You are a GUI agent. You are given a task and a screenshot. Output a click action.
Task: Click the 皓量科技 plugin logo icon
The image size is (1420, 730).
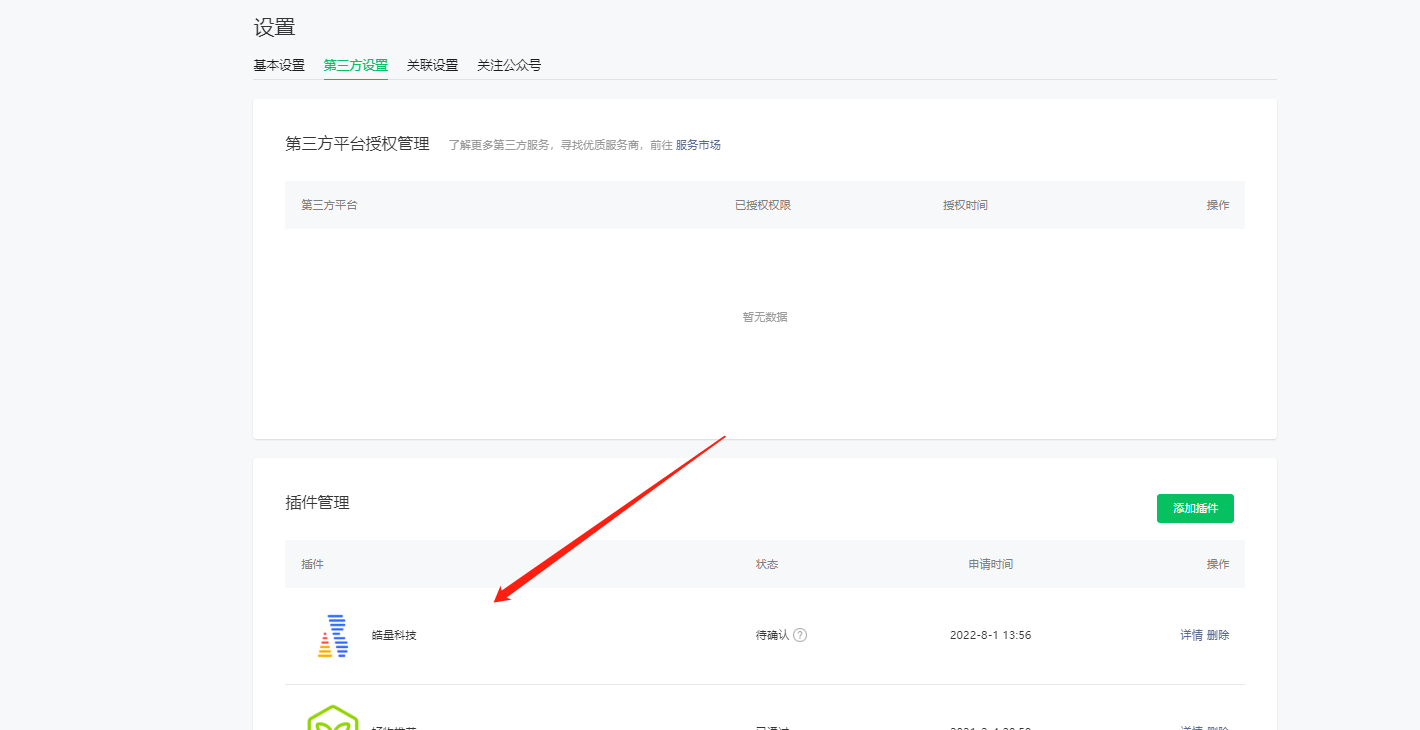(x=332, y=636)
